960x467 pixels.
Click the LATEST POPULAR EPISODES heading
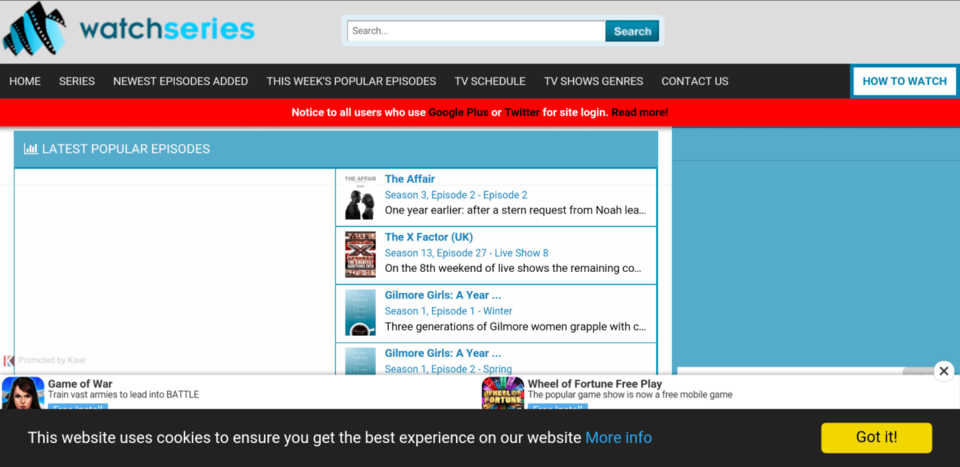[x=126, y=149]
